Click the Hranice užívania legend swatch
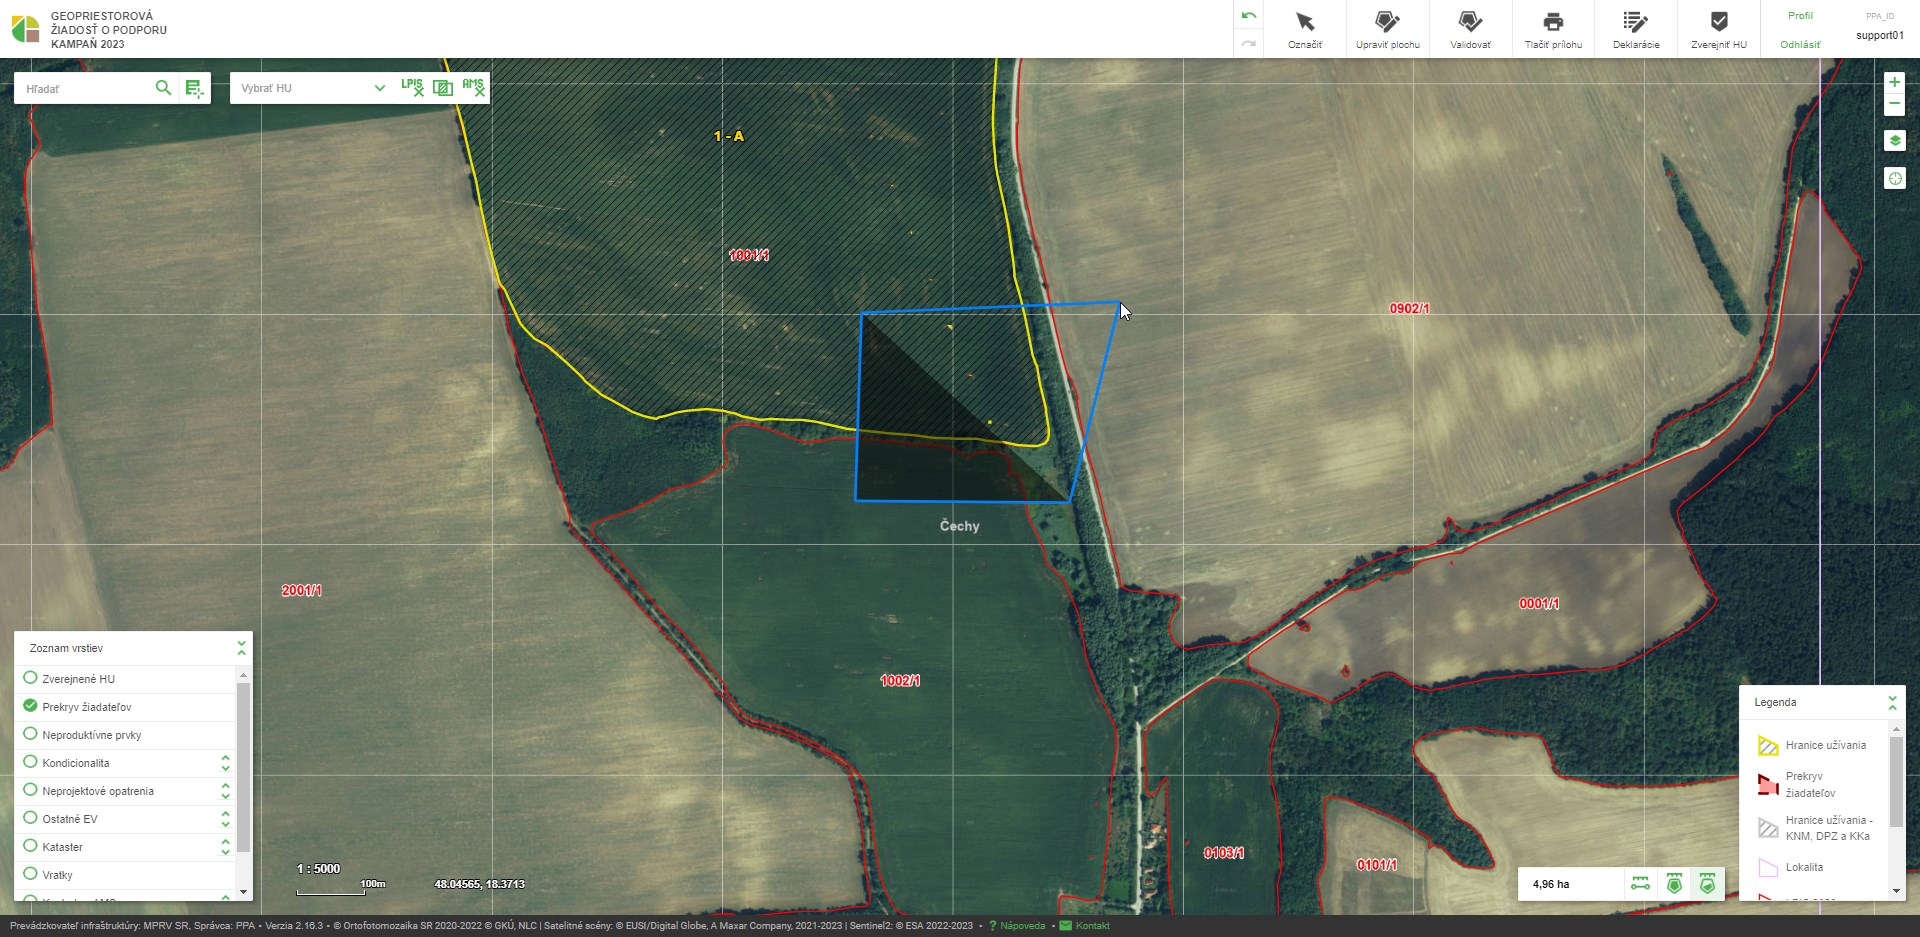 tap(1768, 745)
